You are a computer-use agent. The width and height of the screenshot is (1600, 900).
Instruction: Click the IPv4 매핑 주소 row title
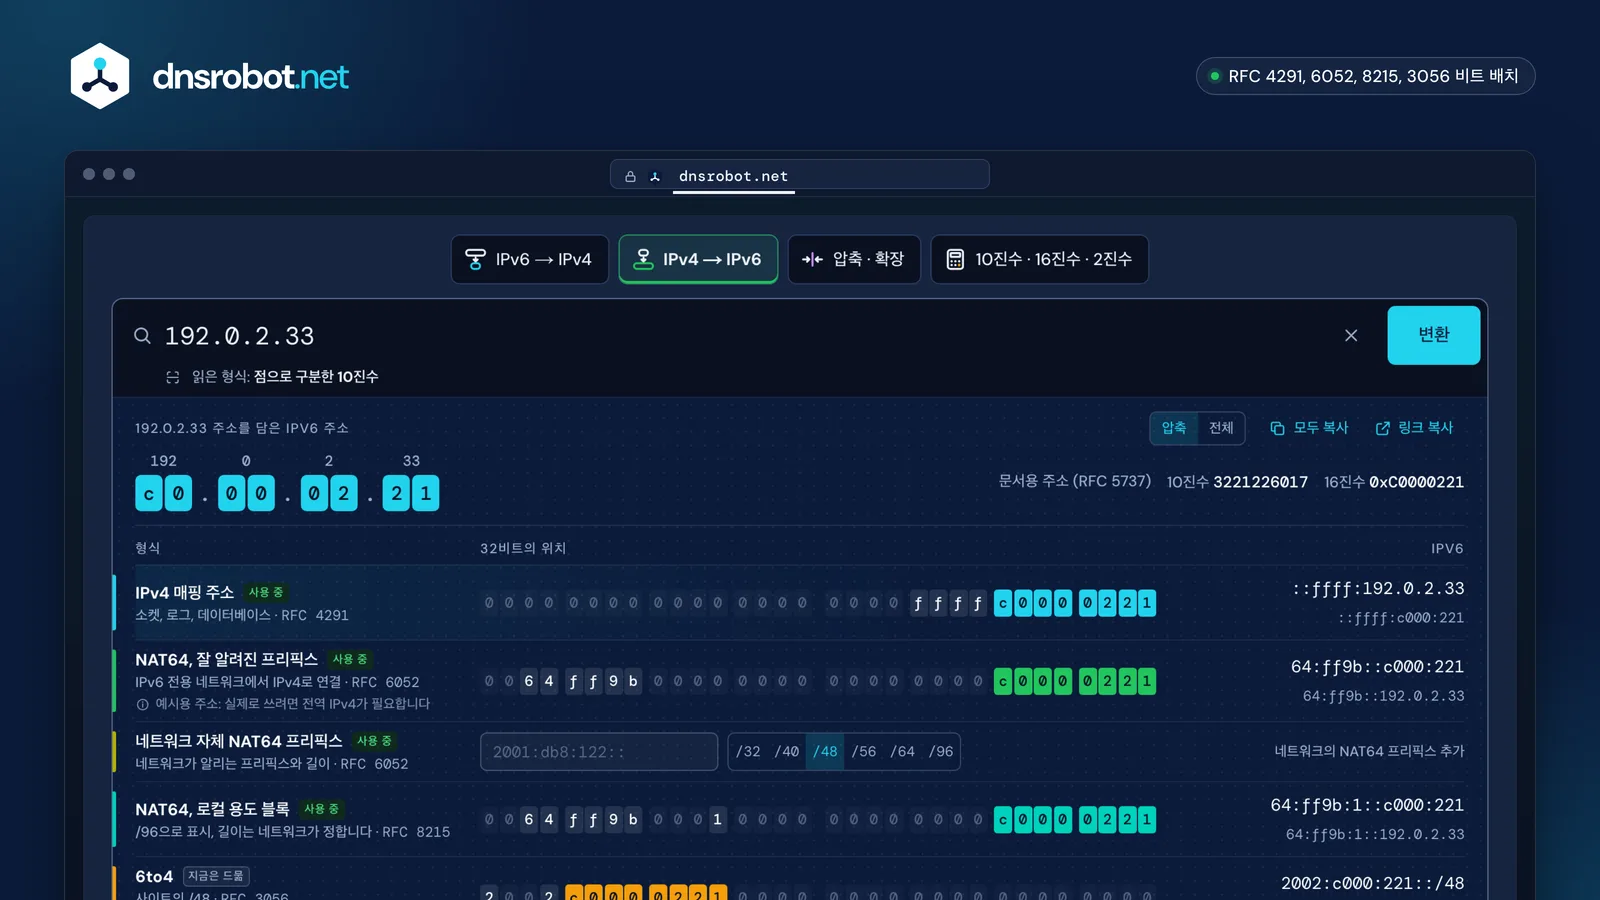[x=184, y=593]
